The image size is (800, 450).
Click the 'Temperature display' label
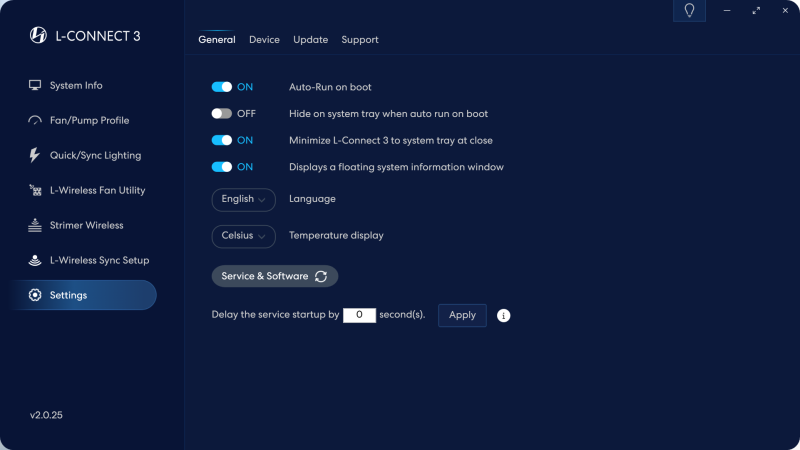click(x=336, y=235)
